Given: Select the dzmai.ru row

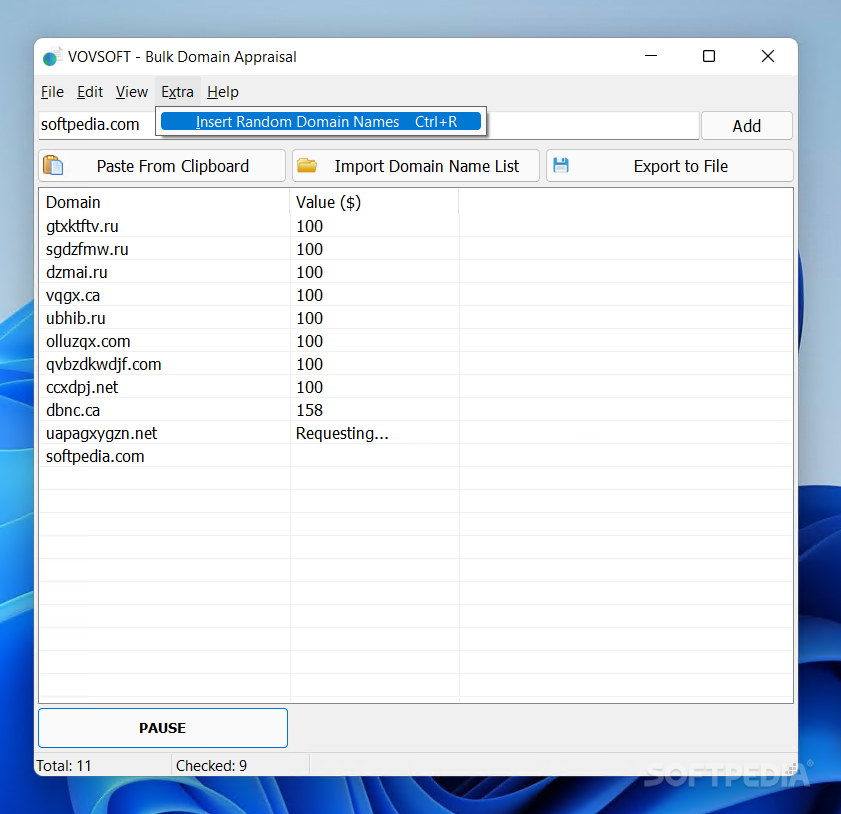Looking at the screenshot, I should [416, 272].
